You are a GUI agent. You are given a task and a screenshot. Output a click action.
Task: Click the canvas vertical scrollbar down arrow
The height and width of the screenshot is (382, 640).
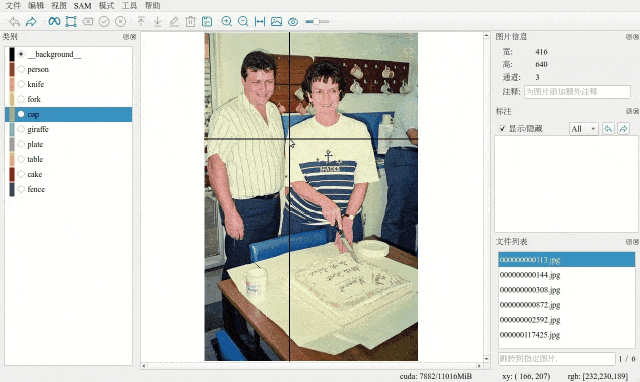pyautogui.click(x=487, y=359)
